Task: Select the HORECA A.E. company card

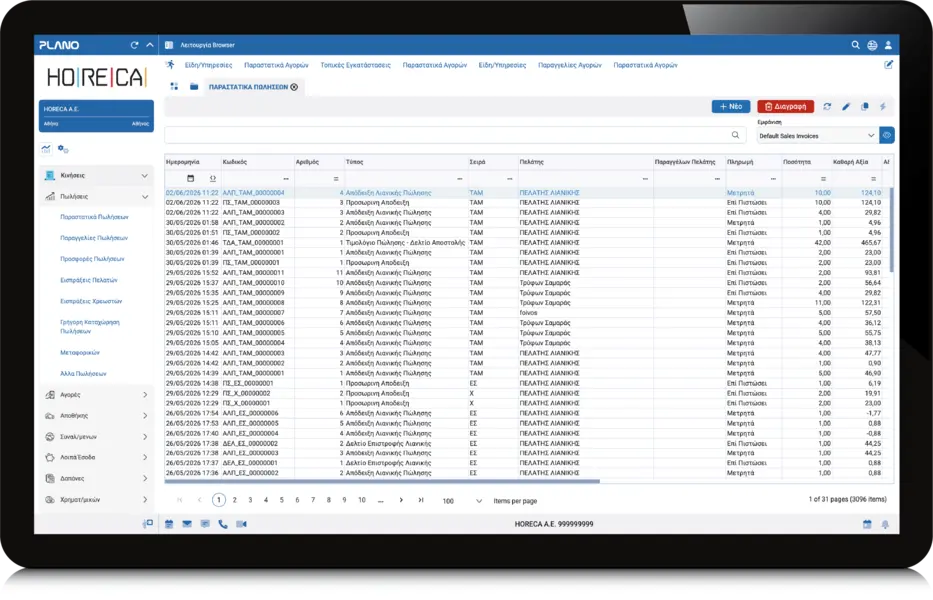Action: pyautogui.click(x=96, y=115)
